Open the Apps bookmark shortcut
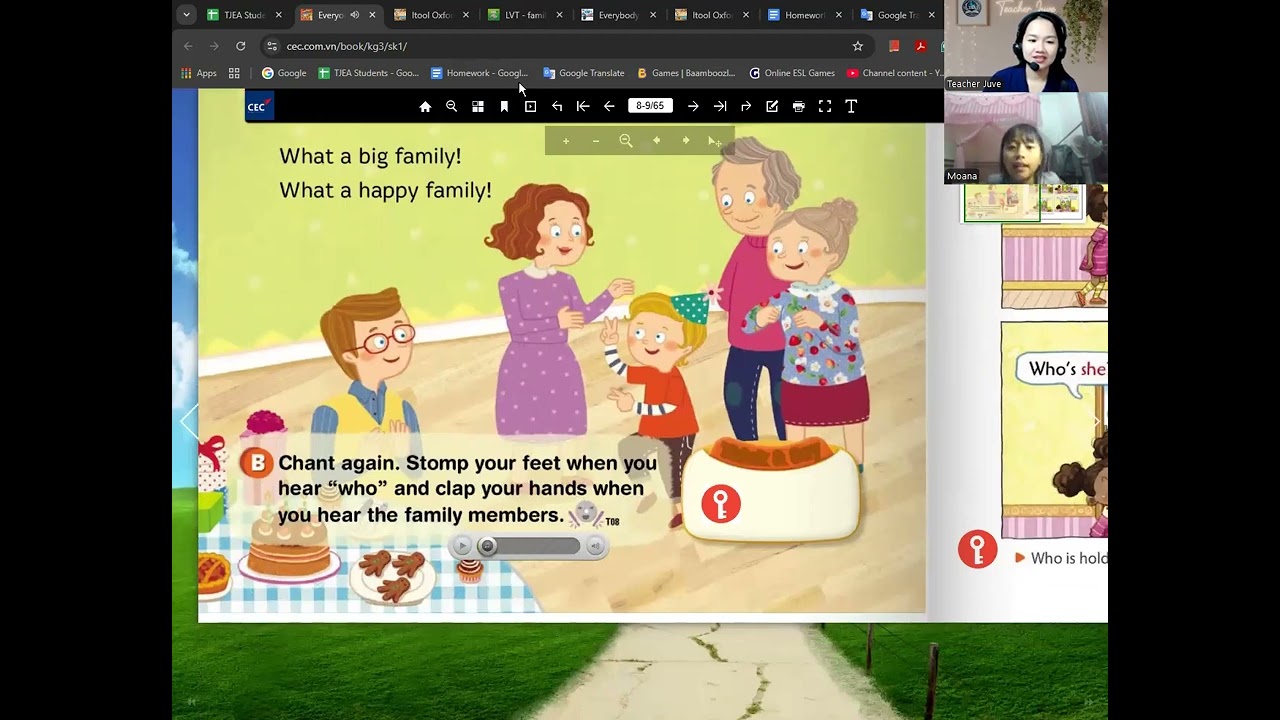This screenshot has height=720, width=1280. [198, 73]
